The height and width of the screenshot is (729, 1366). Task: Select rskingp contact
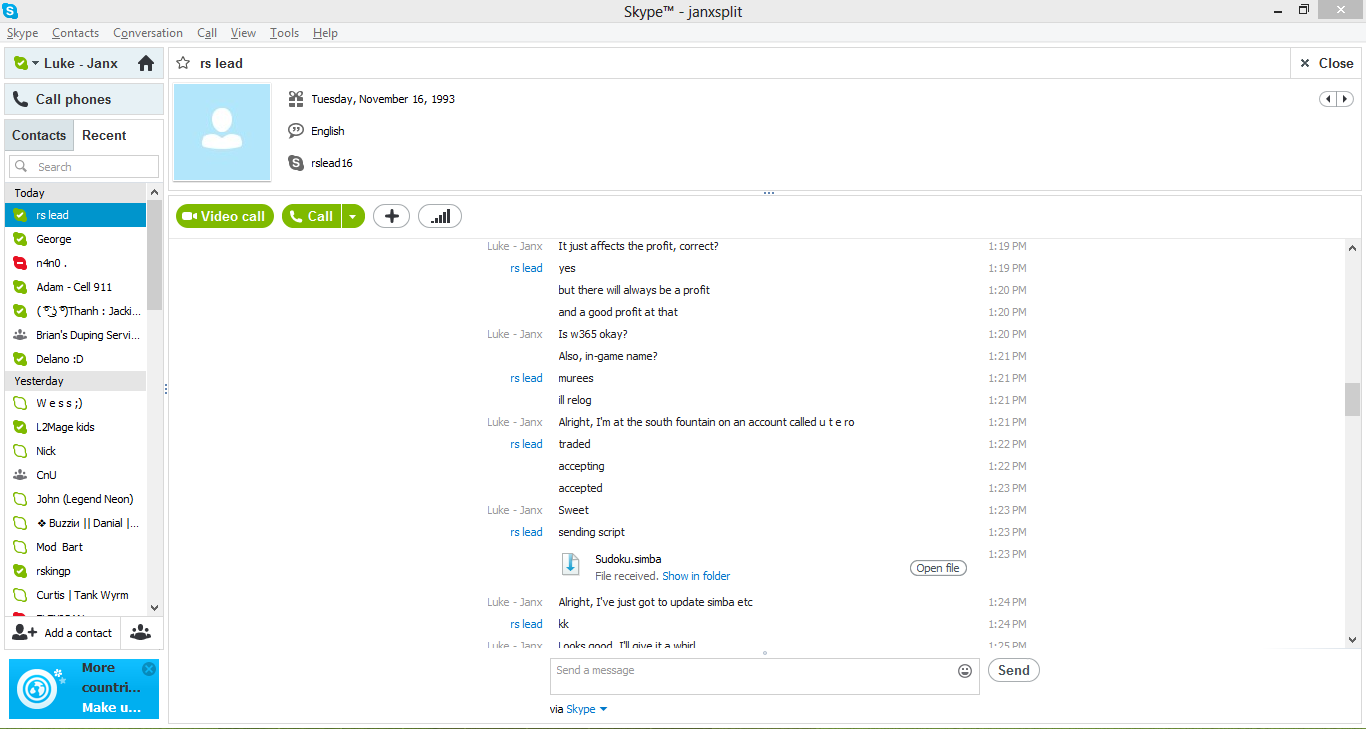point(75,571)
